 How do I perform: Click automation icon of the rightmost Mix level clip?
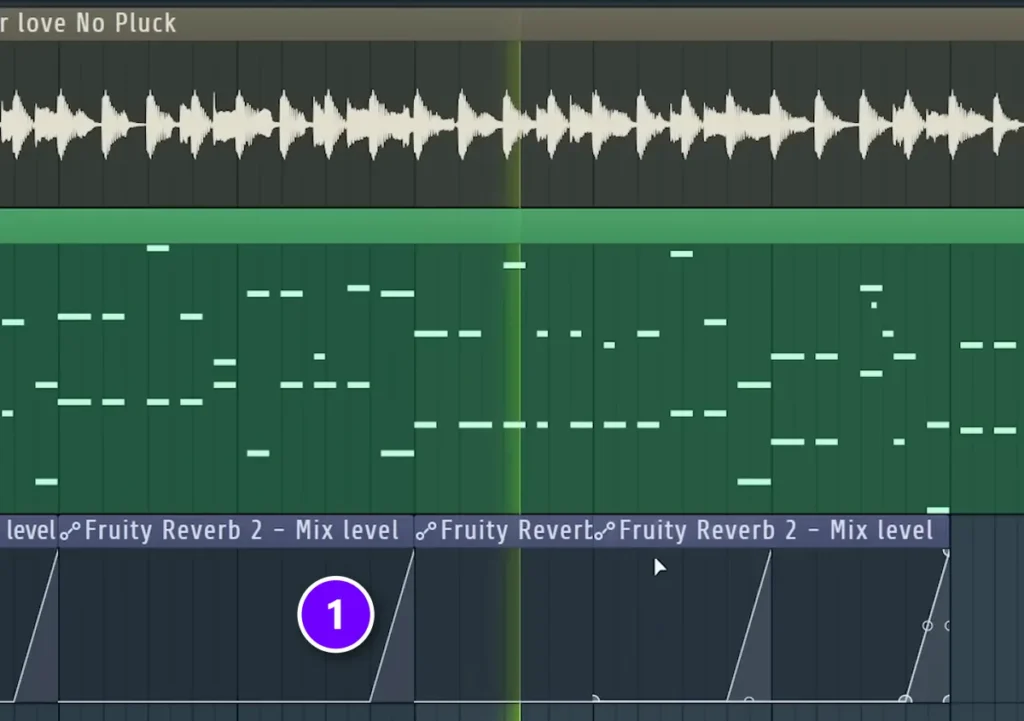605,532
